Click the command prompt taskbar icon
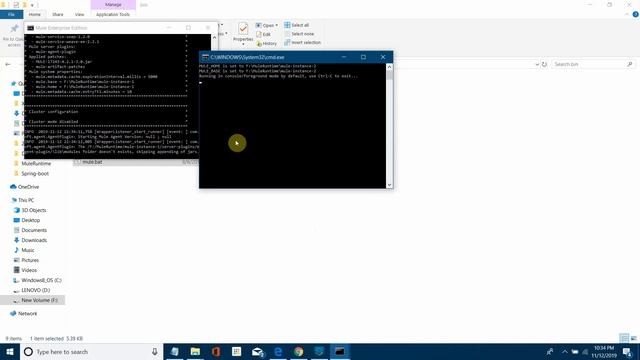640x360 pixels. [340, 351]
